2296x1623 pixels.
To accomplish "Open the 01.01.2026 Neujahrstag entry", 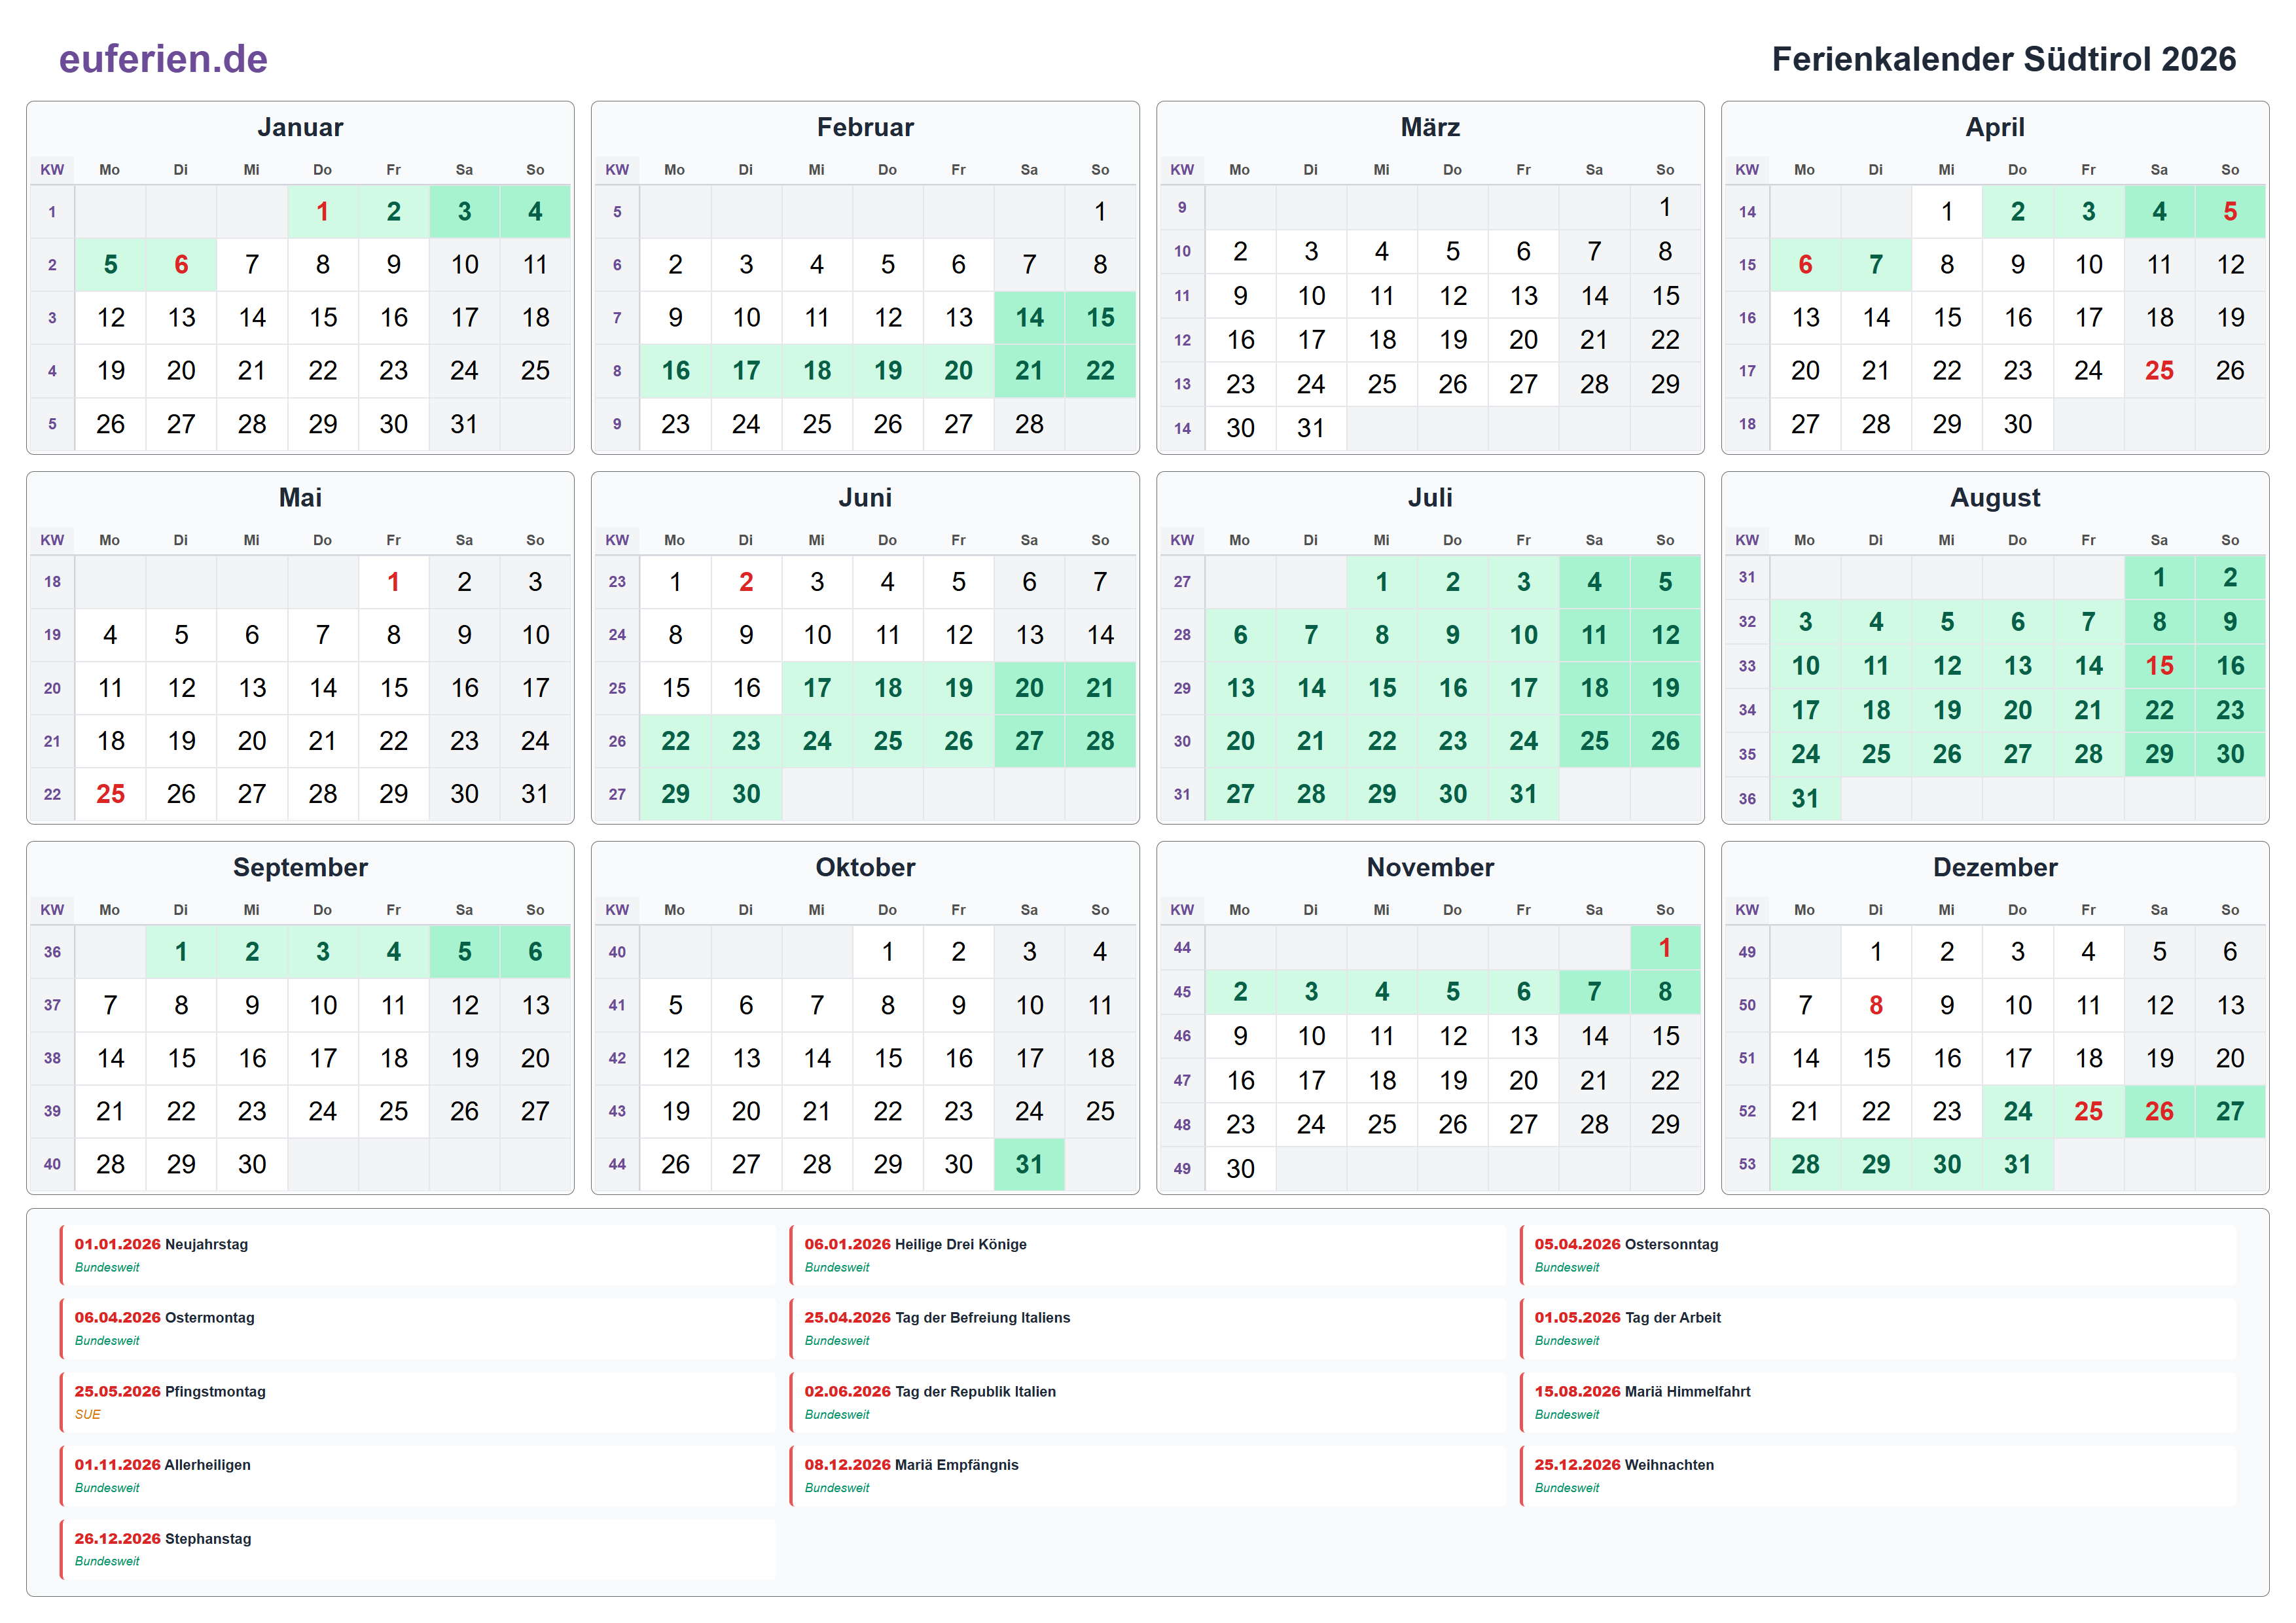I will click(x=418, y=1255).
